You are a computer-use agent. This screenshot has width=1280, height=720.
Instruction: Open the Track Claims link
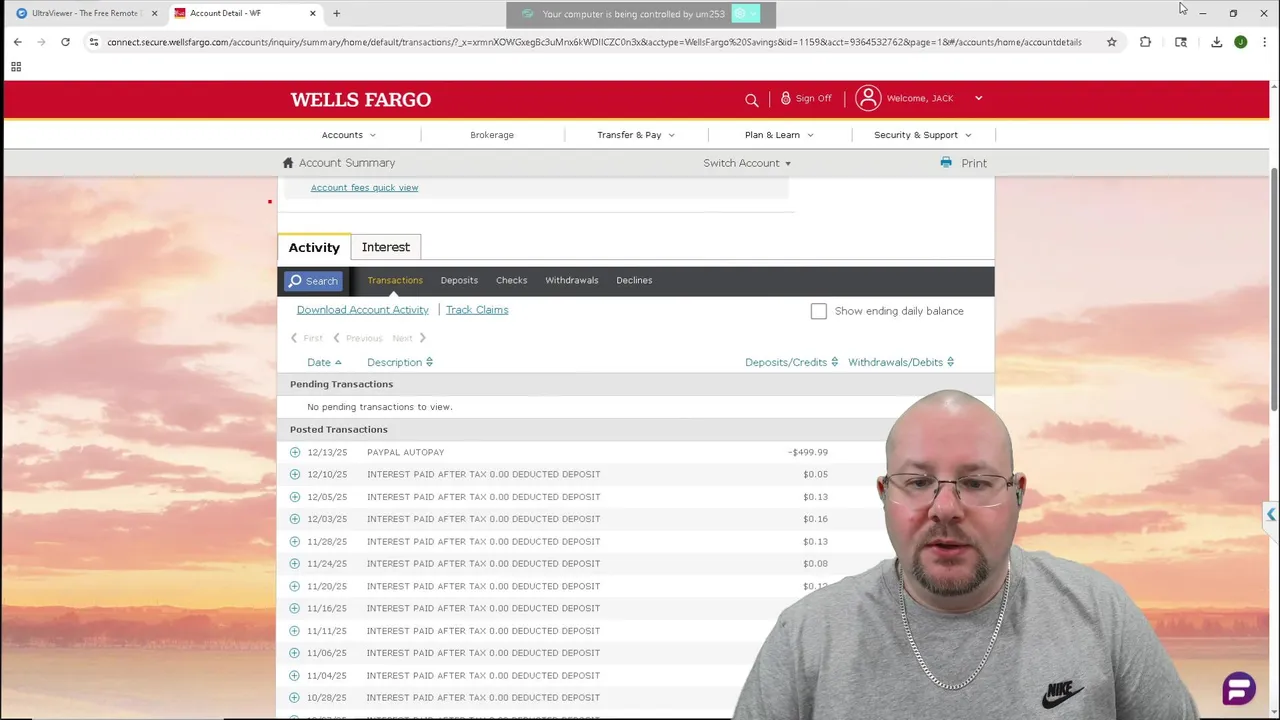(x=477, y=310)
